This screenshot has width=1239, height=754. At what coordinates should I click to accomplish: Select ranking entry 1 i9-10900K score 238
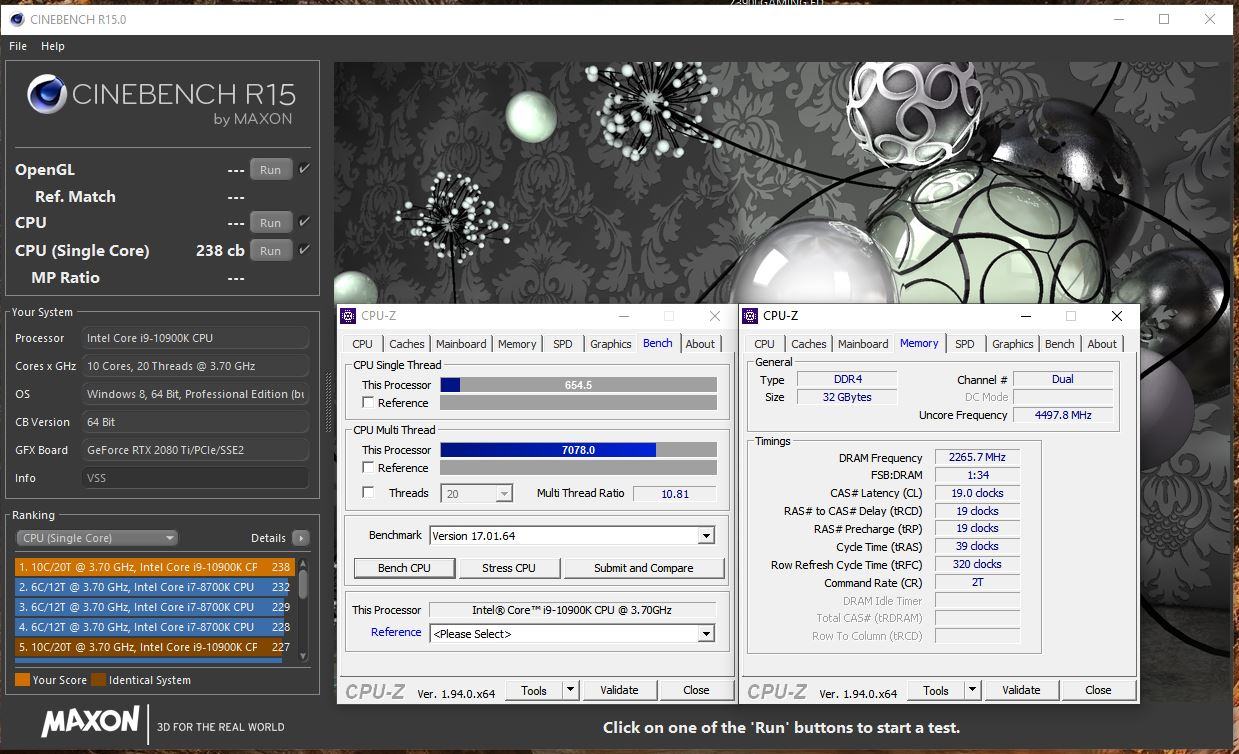(x=155, y=567)
